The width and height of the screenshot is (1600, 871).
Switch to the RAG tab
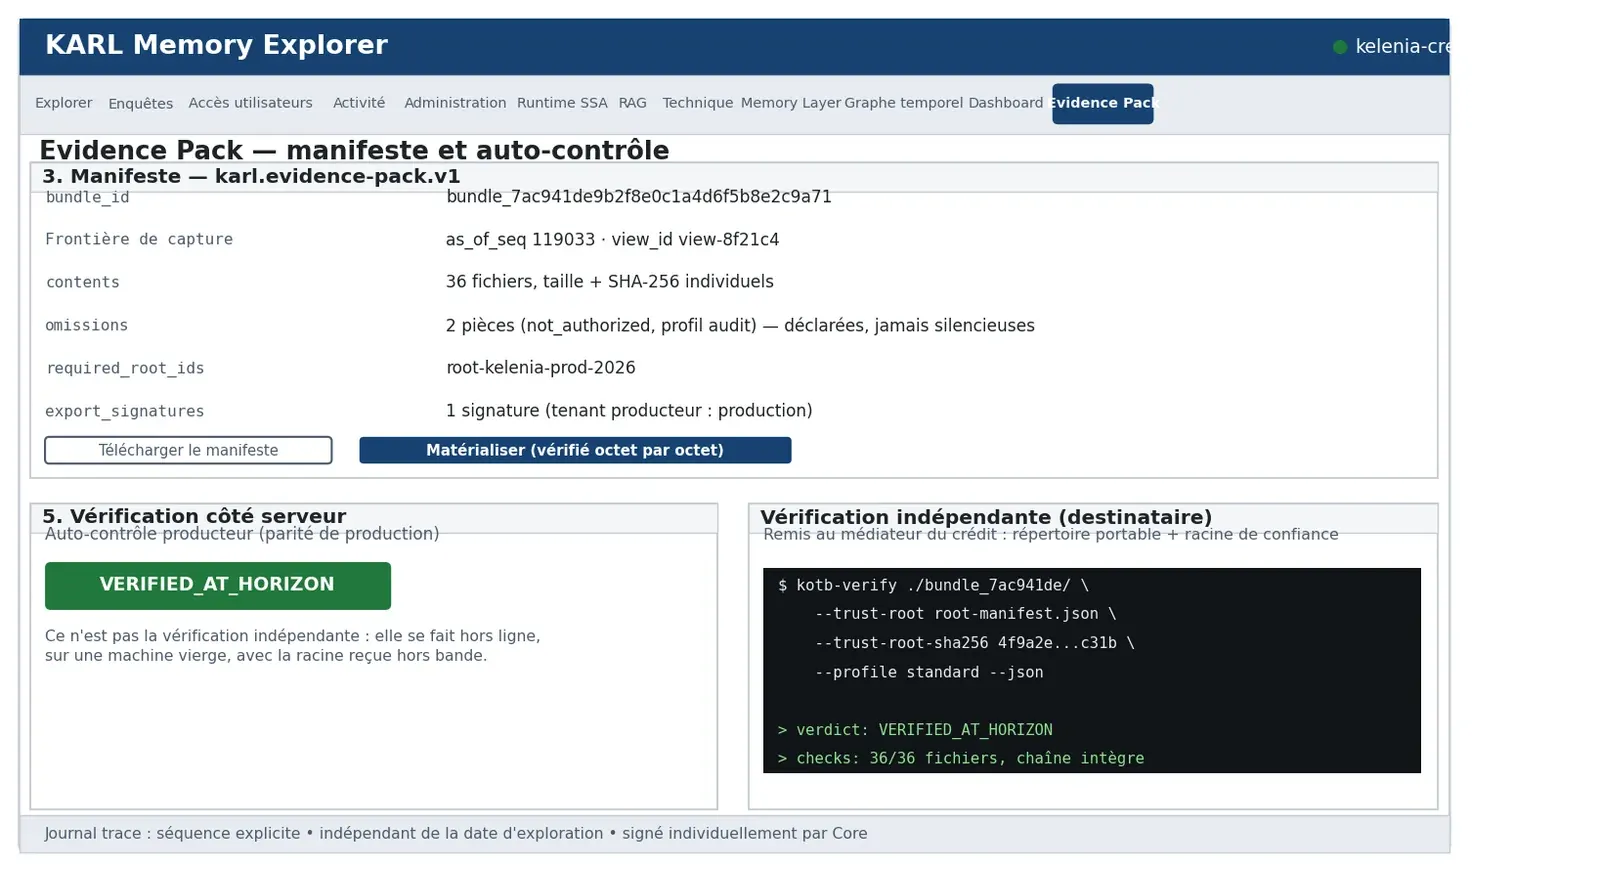pos(632,103)
